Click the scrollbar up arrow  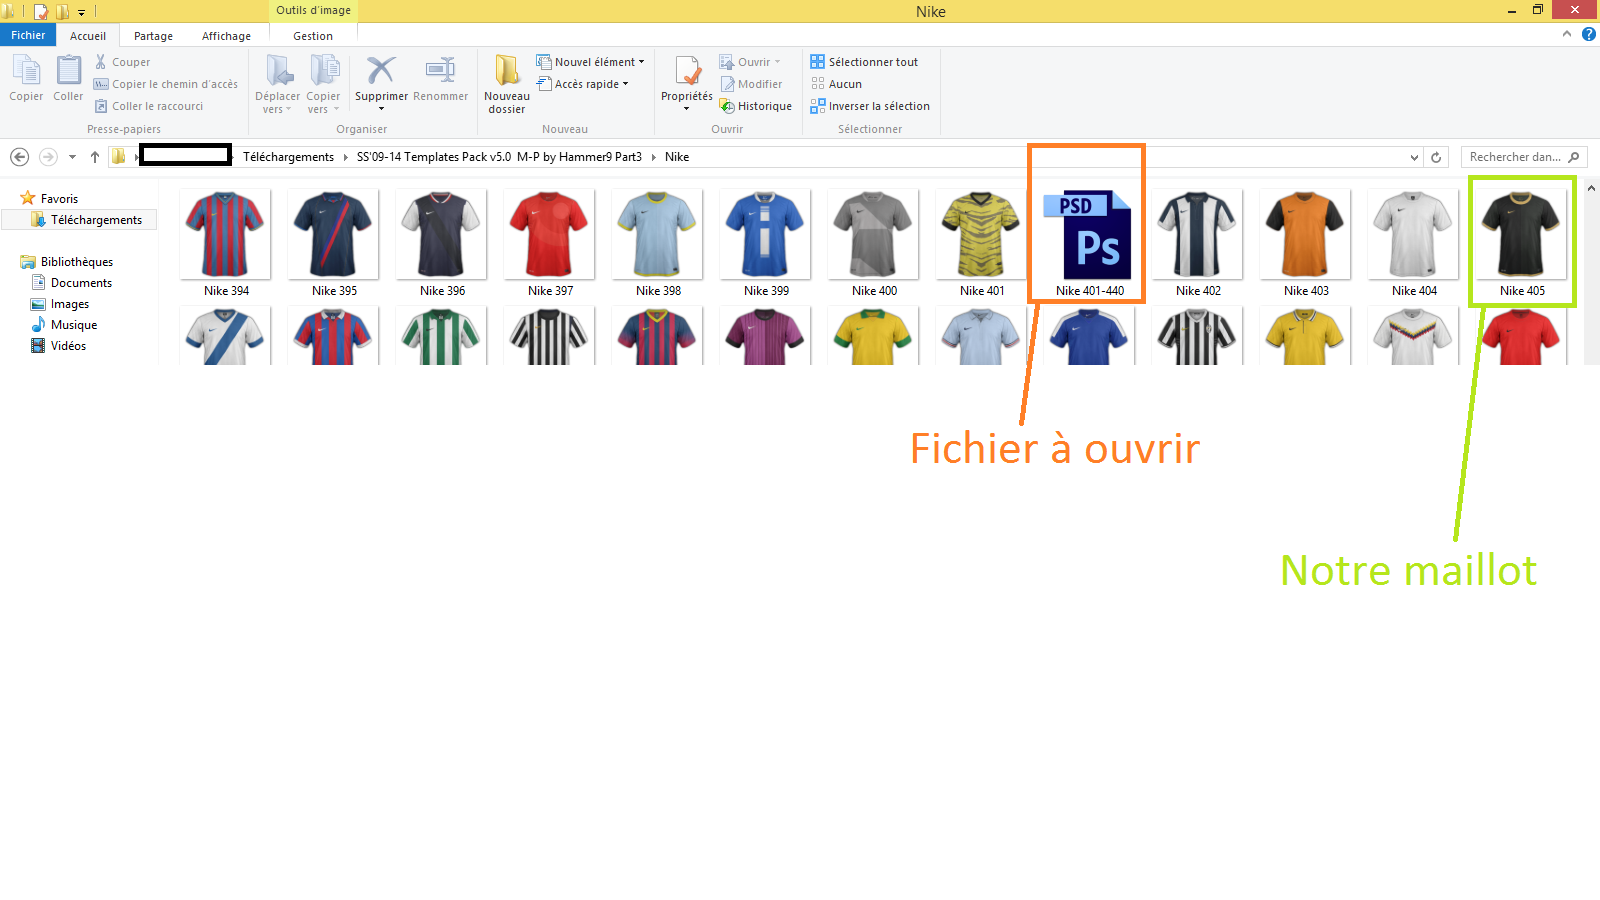click(x=1591, y=188)
